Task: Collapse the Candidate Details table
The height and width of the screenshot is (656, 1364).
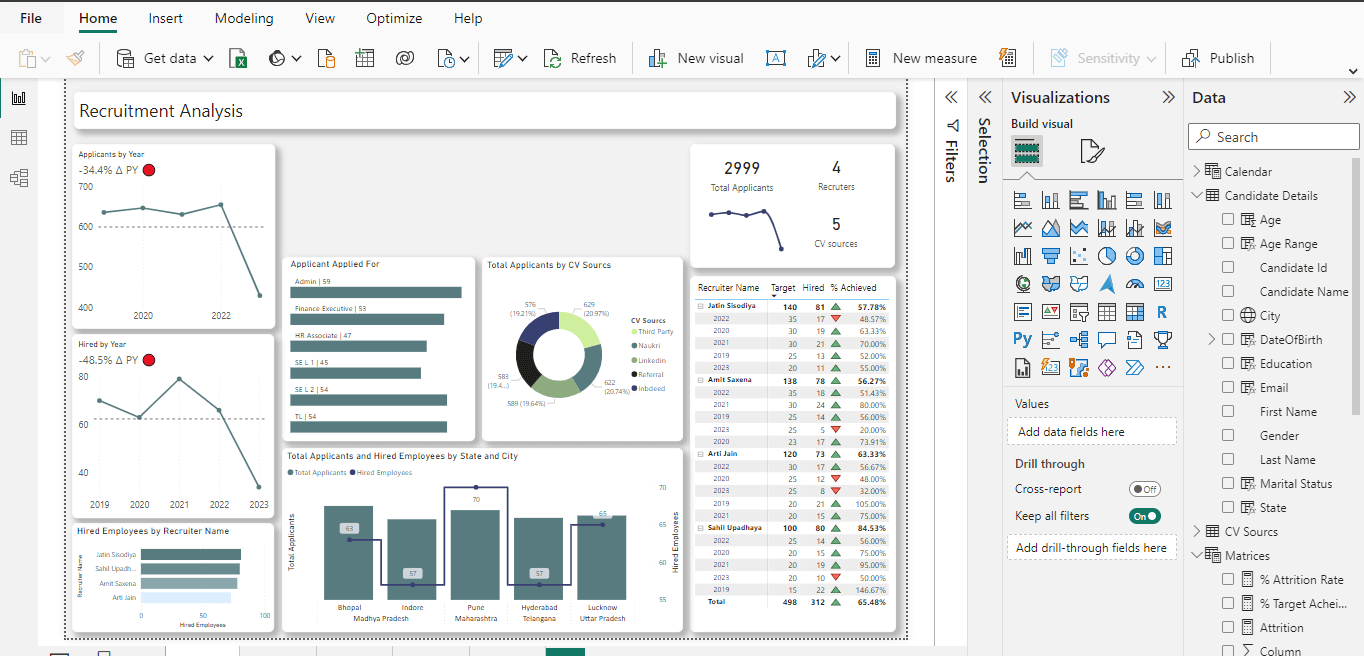Action: (1197, 196)
